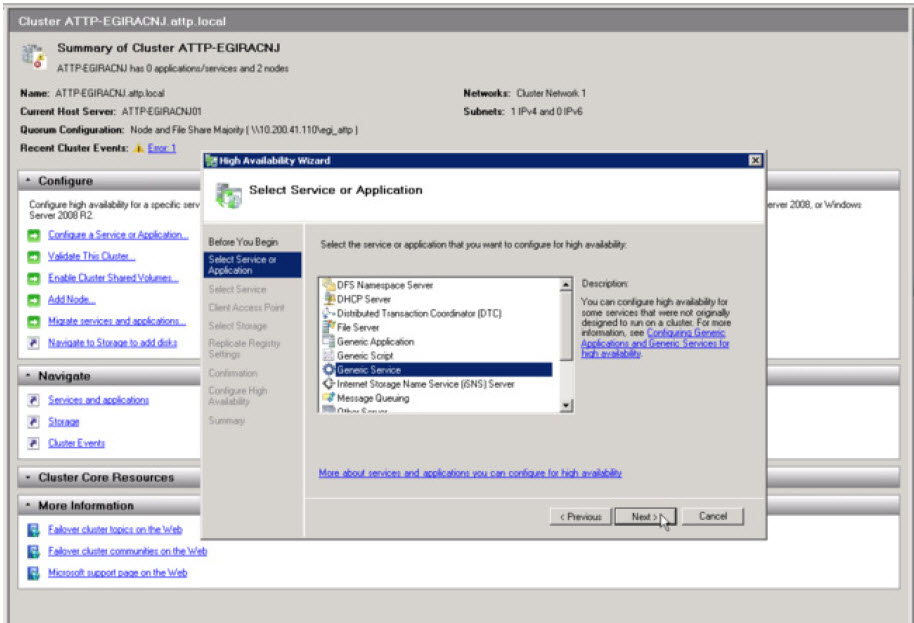
Task: Click the green arrow icon beside Add Node
Action: (x=34, y=300)
